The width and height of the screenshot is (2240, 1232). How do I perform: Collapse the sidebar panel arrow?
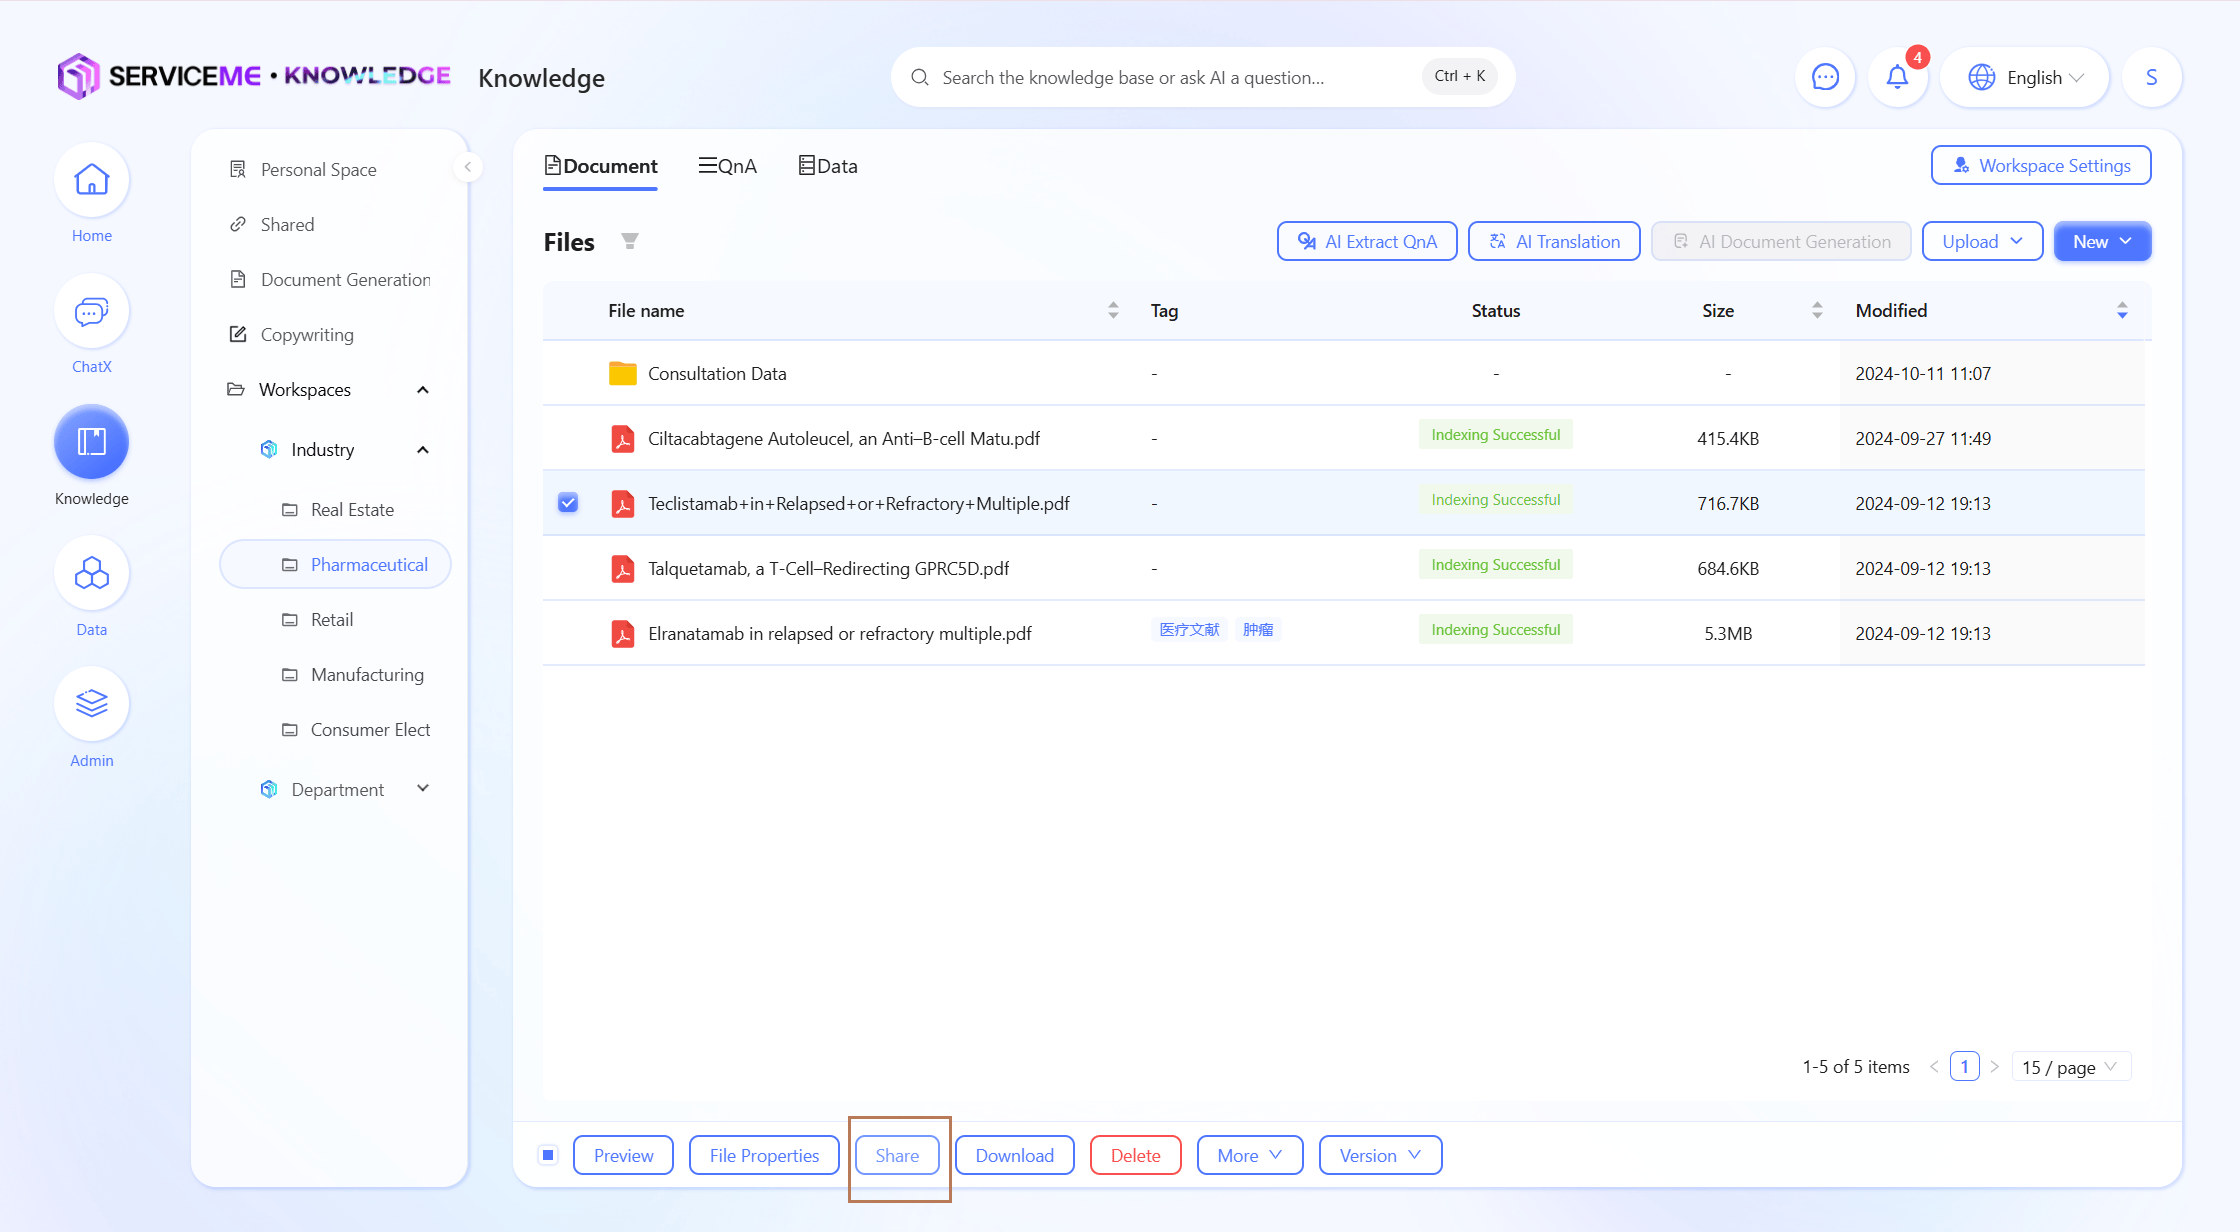point(467,167)
